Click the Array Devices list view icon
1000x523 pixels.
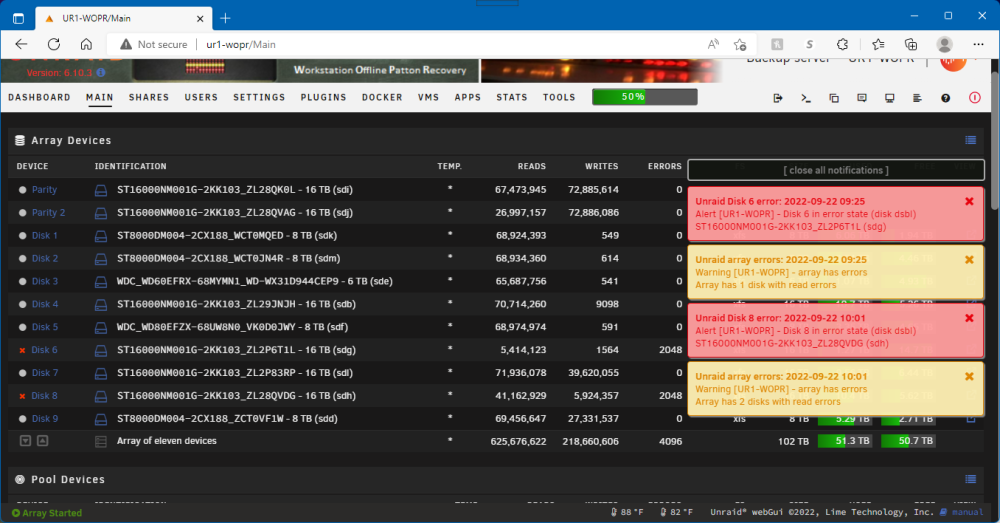[971, 140]
